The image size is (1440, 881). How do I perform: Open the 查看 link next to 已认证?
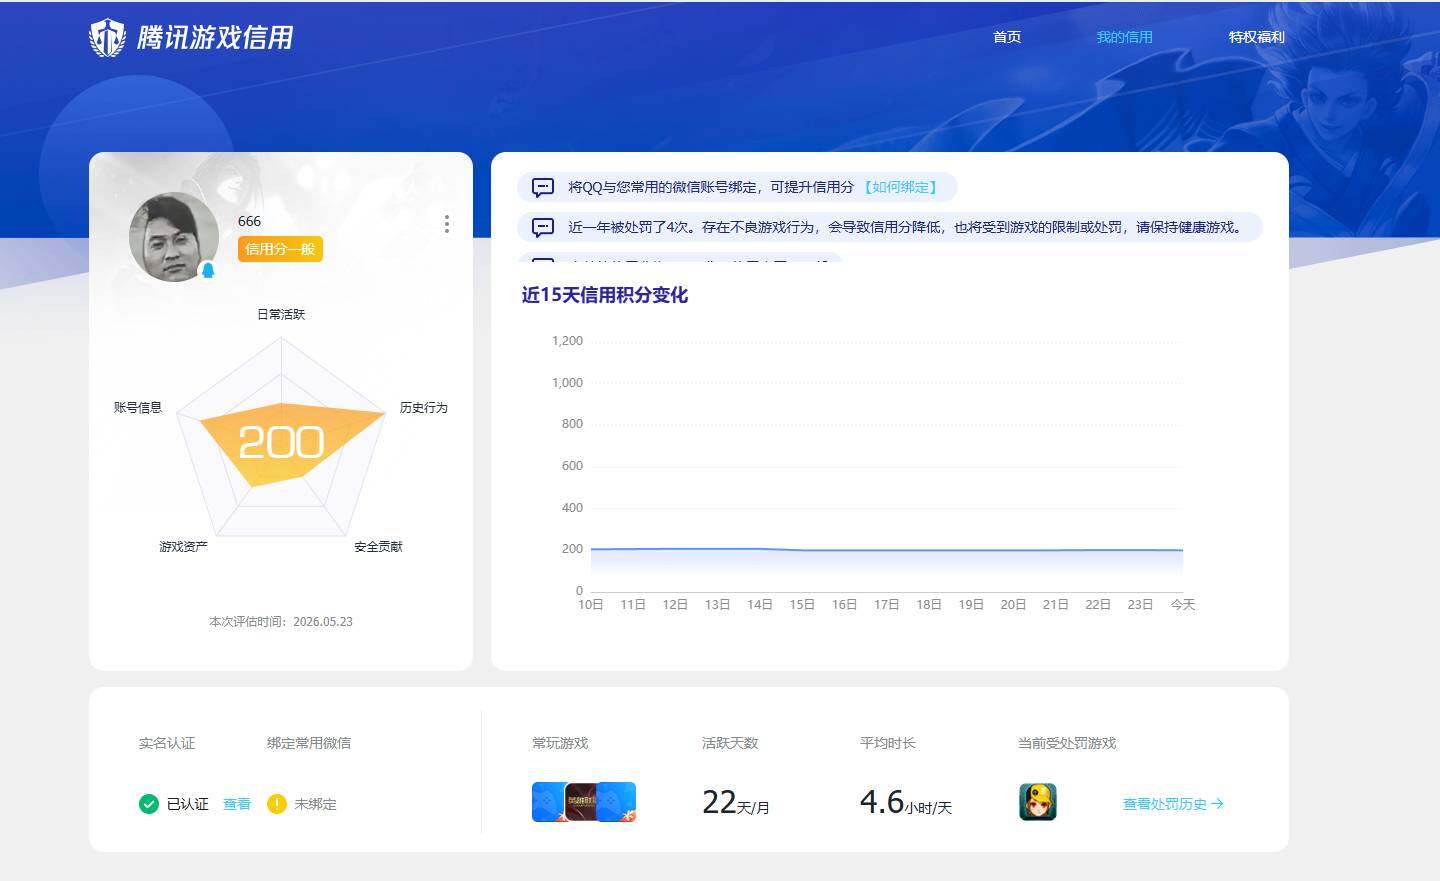coord(237,804)
